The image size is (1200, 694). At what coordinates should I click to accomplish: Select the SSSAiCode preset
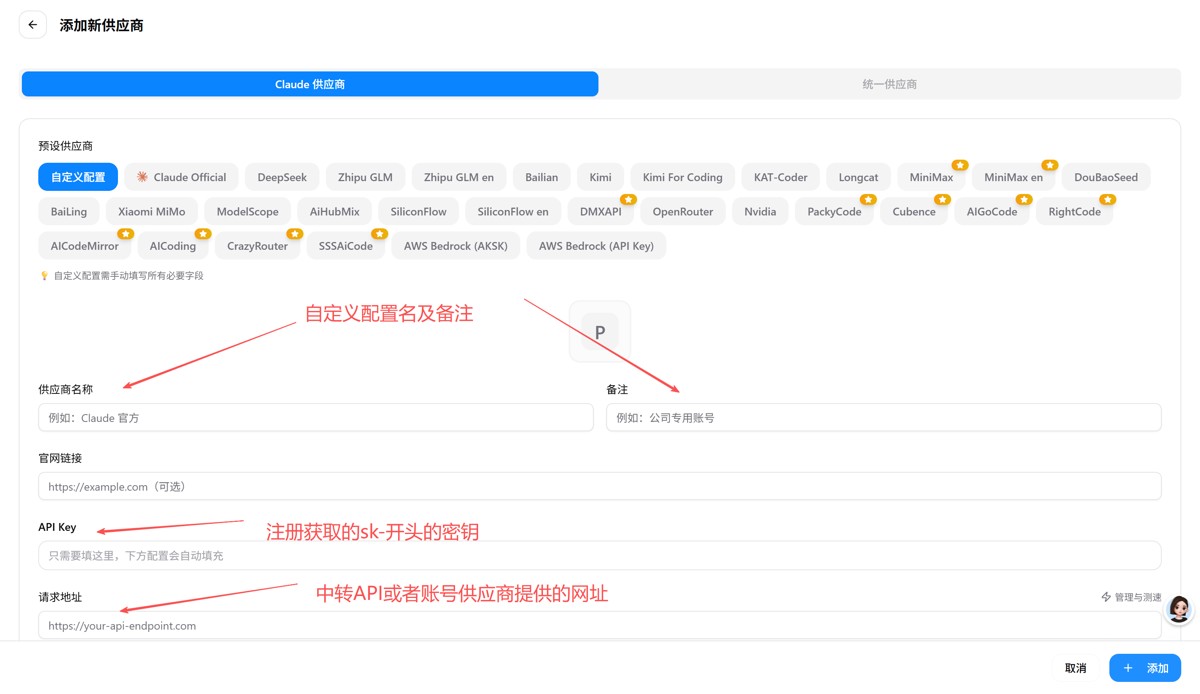click(x=346, y=246)
